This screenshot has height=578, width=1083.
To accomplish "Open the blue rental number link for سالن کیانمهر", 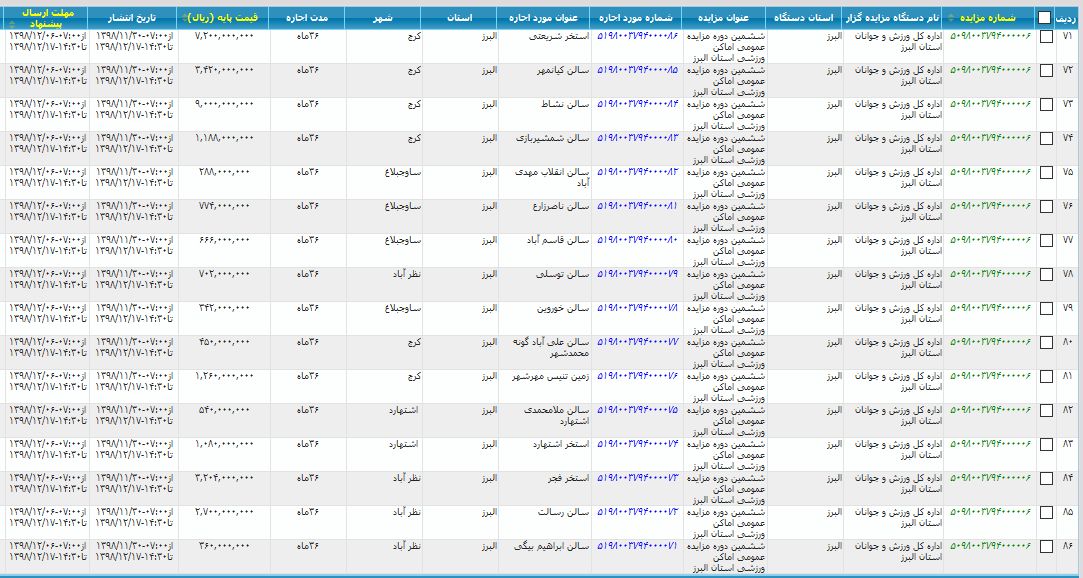I will (x=638, y=70).
